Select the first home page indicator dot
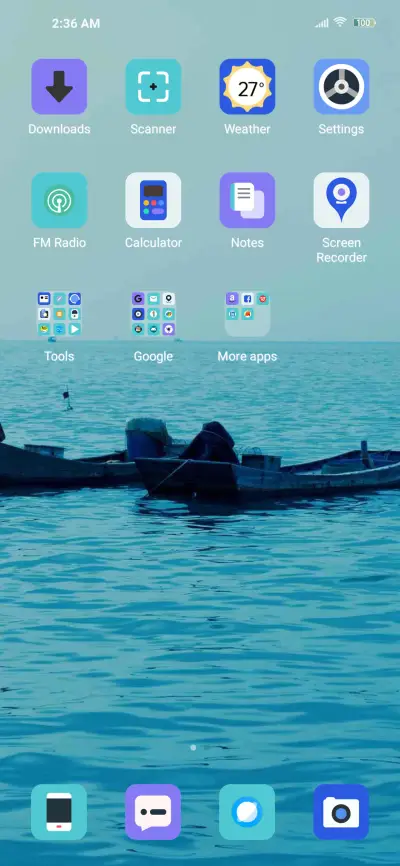400x866 pixels. click(193, 747)
